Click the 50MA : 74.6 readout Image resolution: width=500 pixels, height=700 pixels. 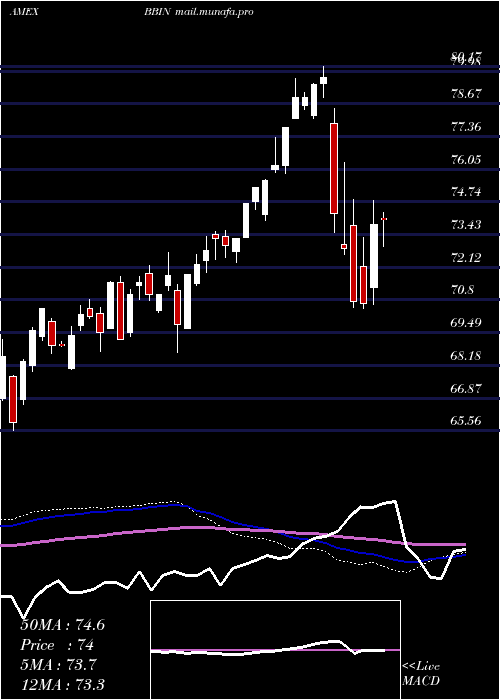coord(62,625)
